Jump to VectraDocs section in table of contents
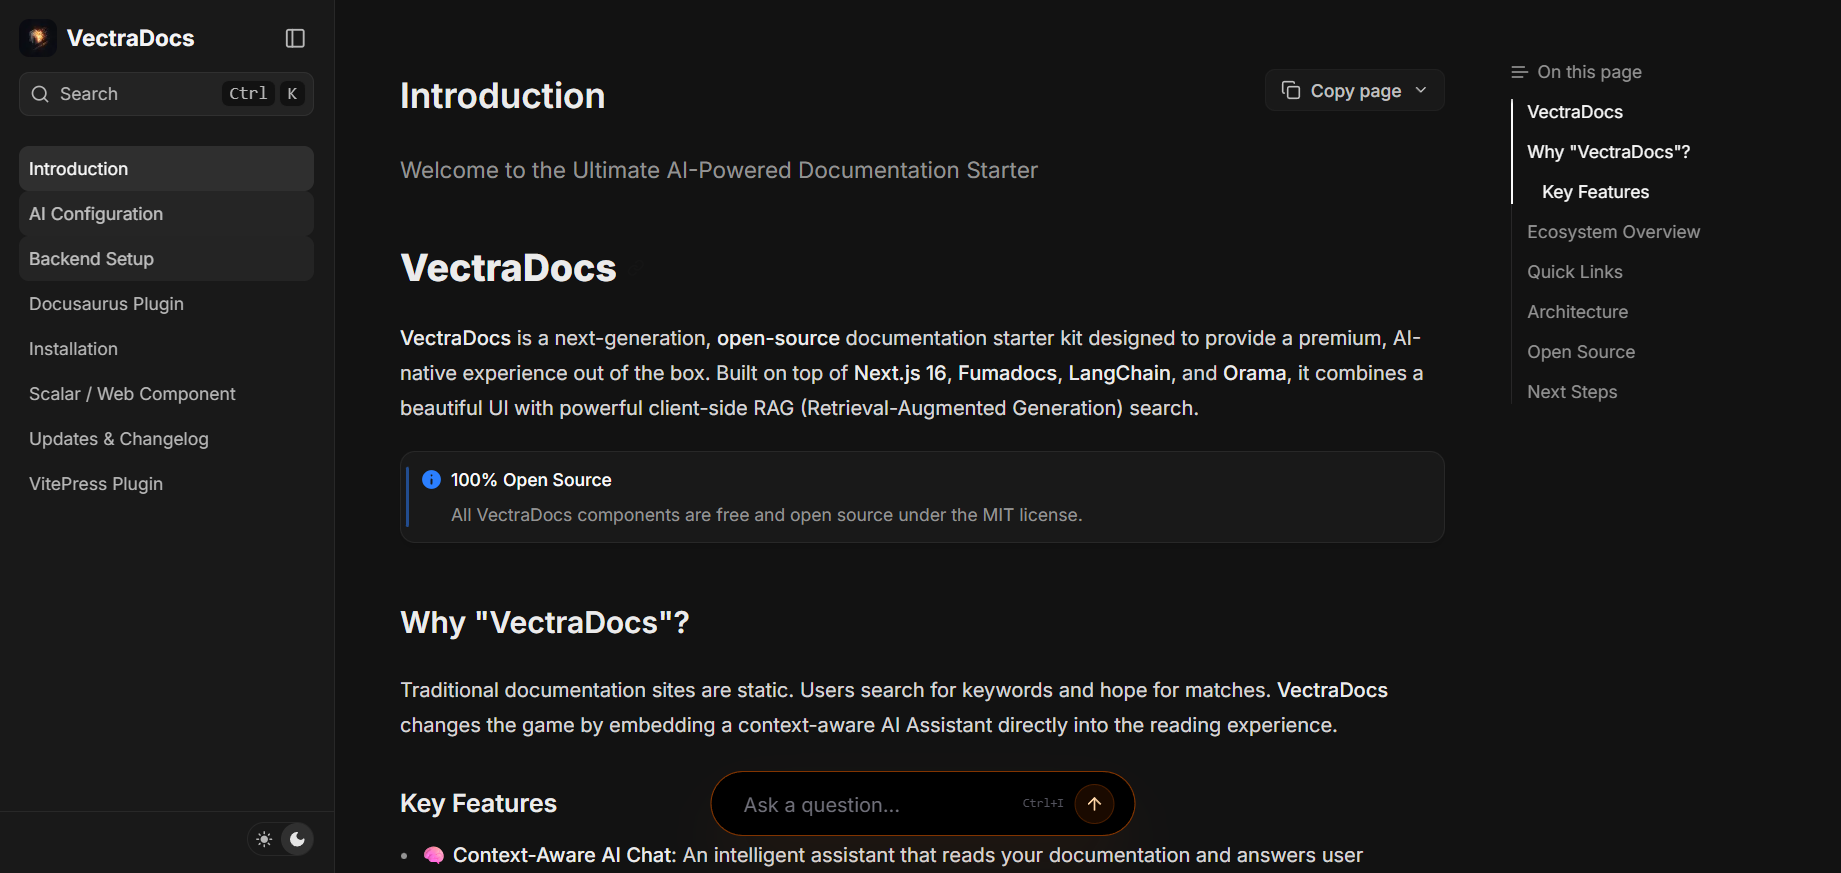 1575,112
